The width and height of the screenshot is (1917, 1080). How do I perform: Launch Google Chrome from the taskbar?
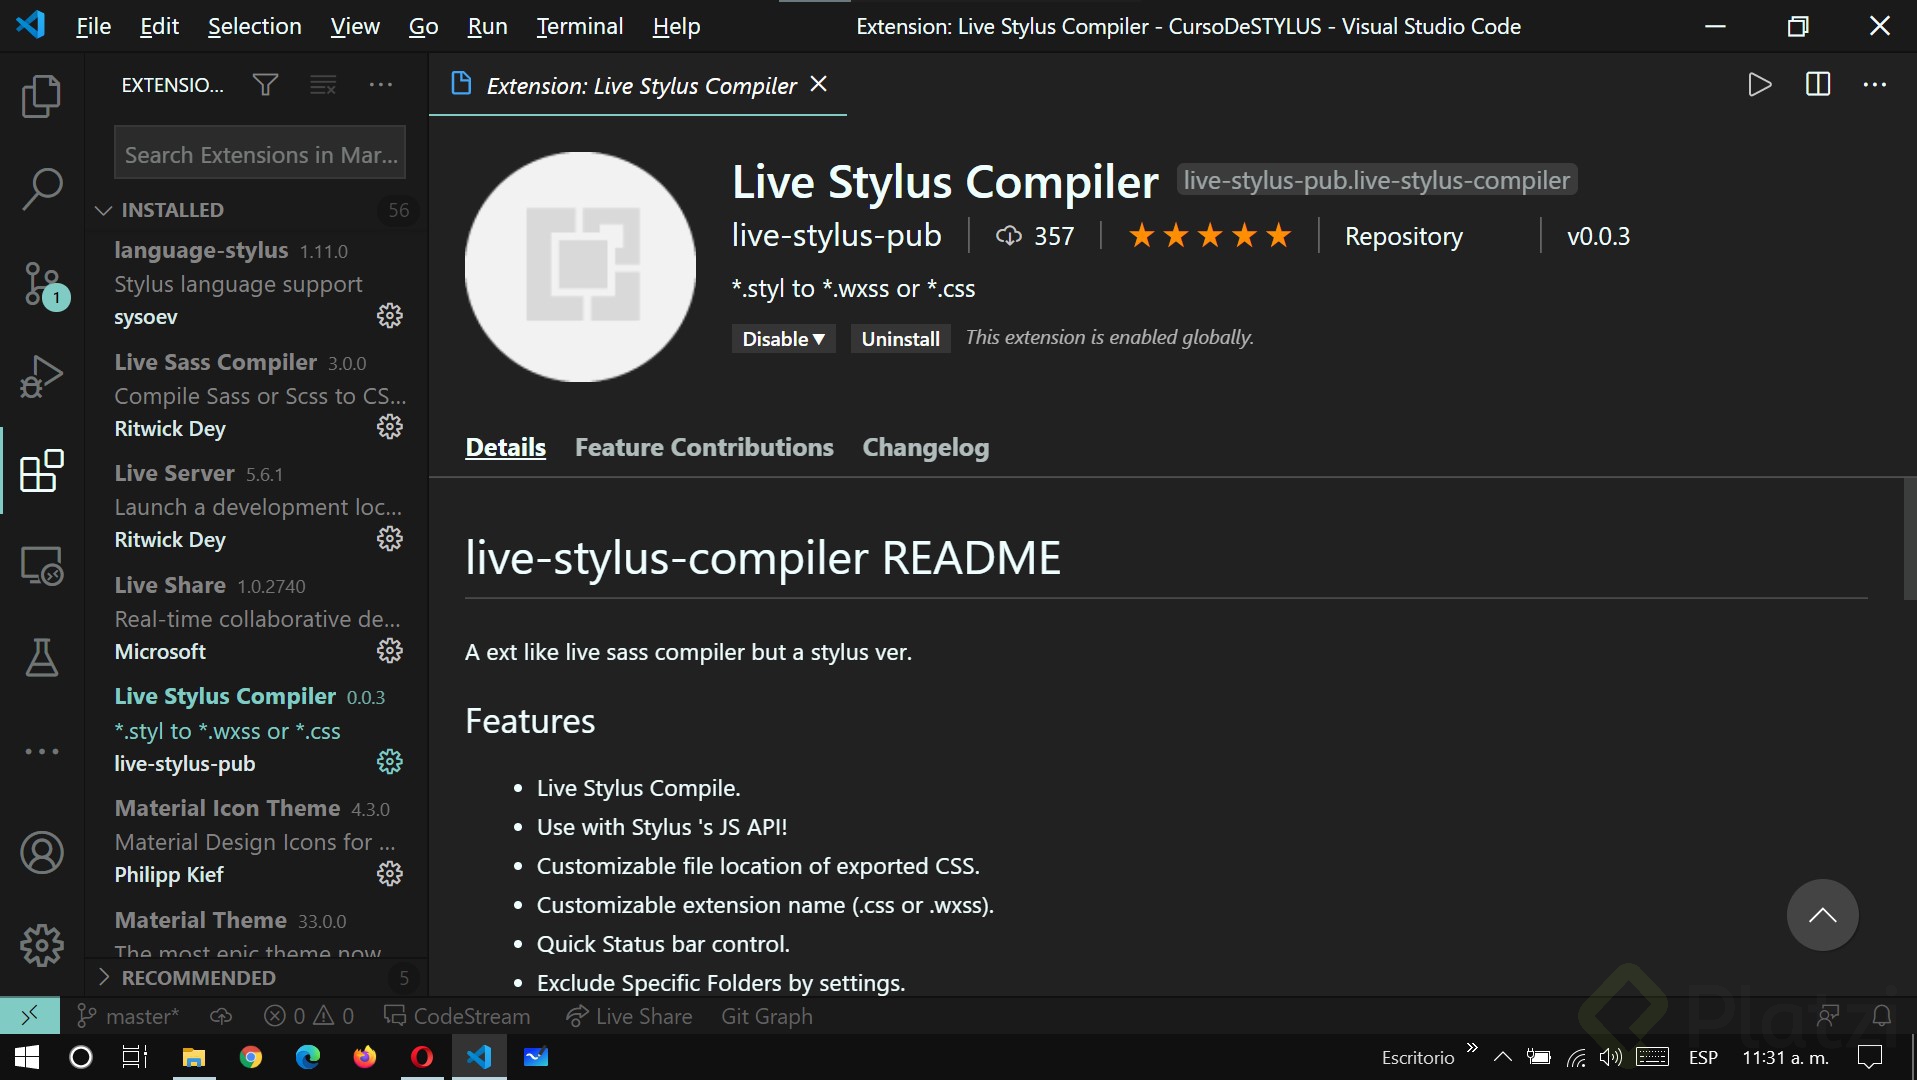coord(250,1057)
